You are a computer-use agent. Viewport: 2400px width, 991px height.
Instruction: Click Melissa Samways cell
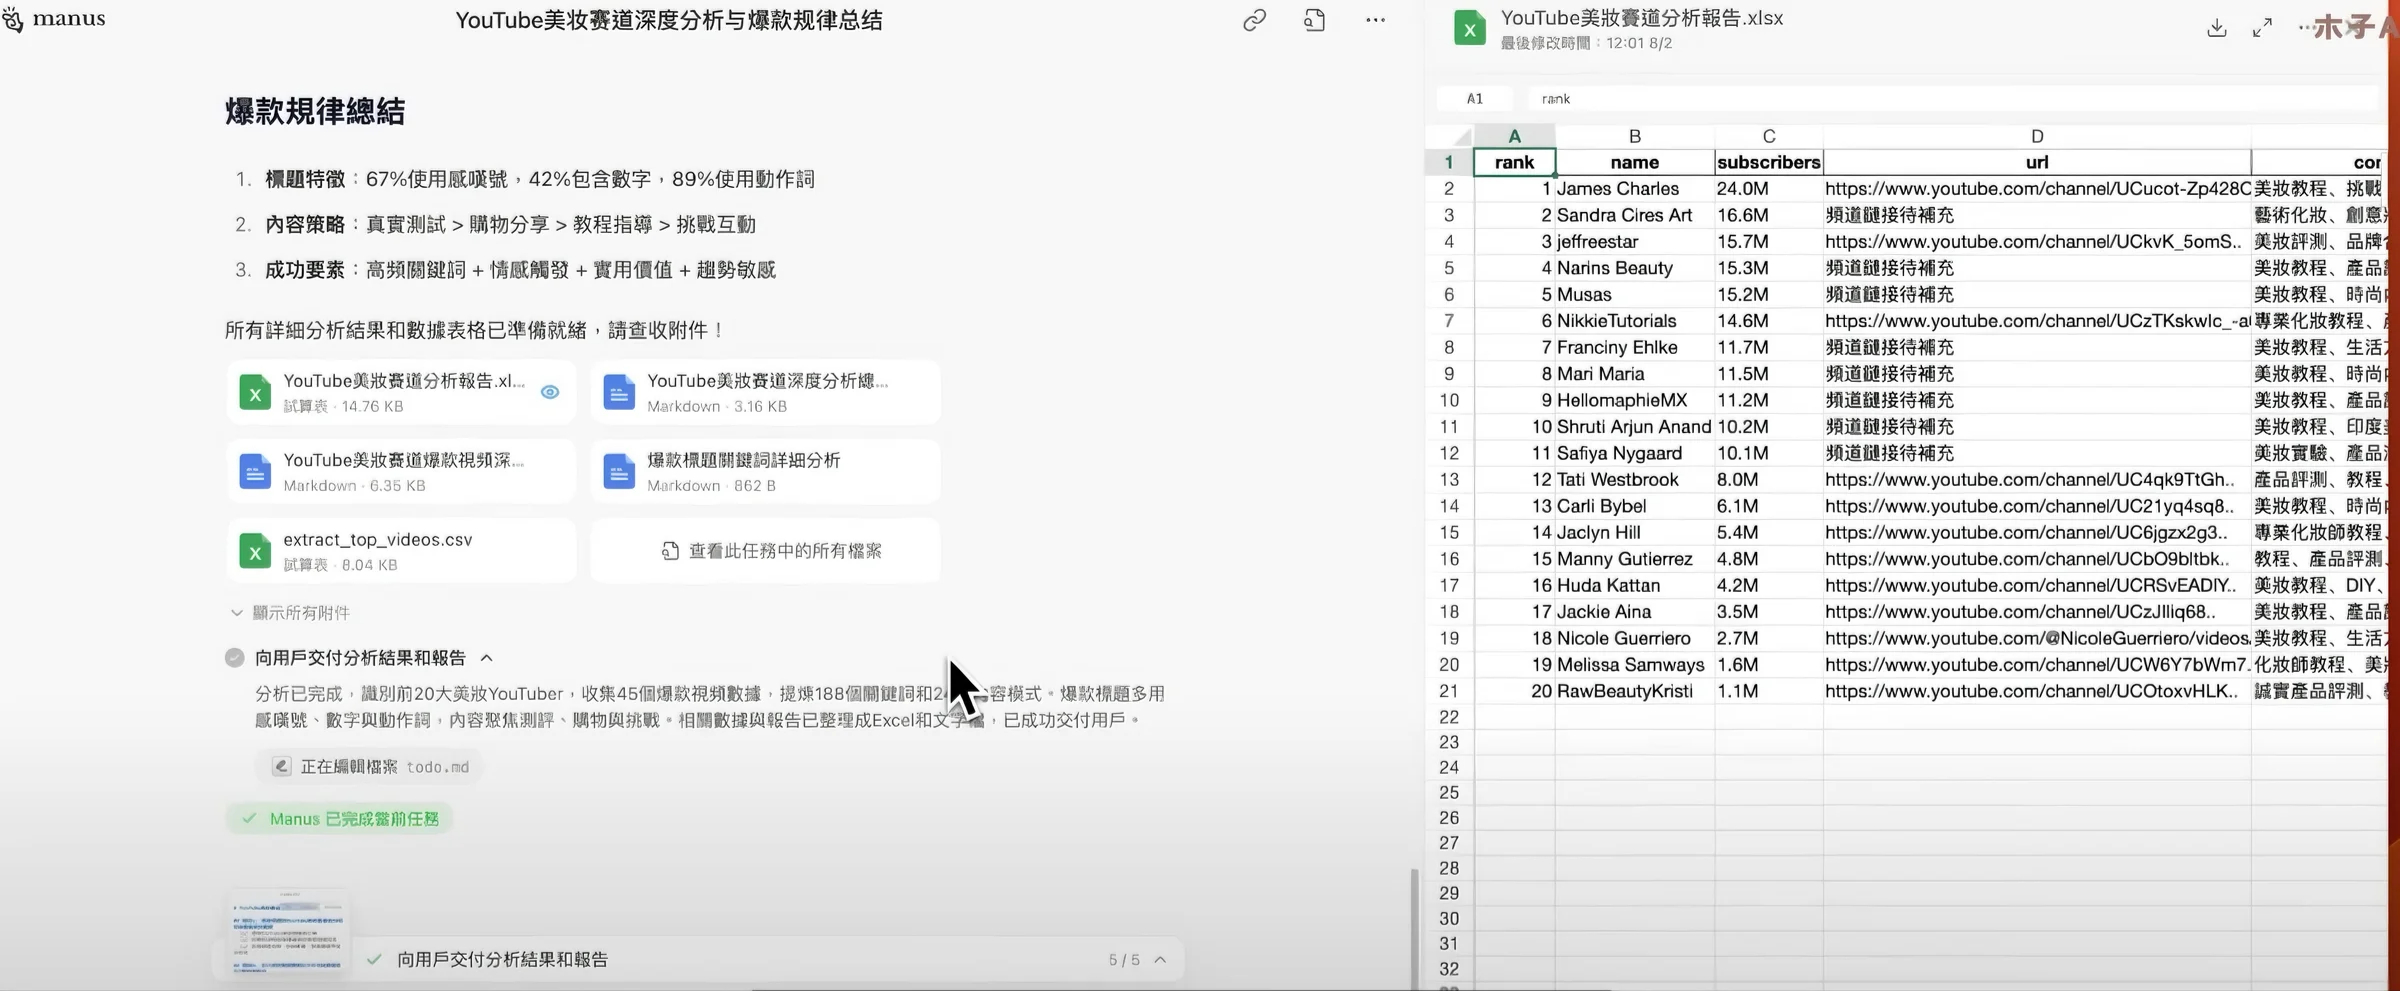(x=1635, y=665)
